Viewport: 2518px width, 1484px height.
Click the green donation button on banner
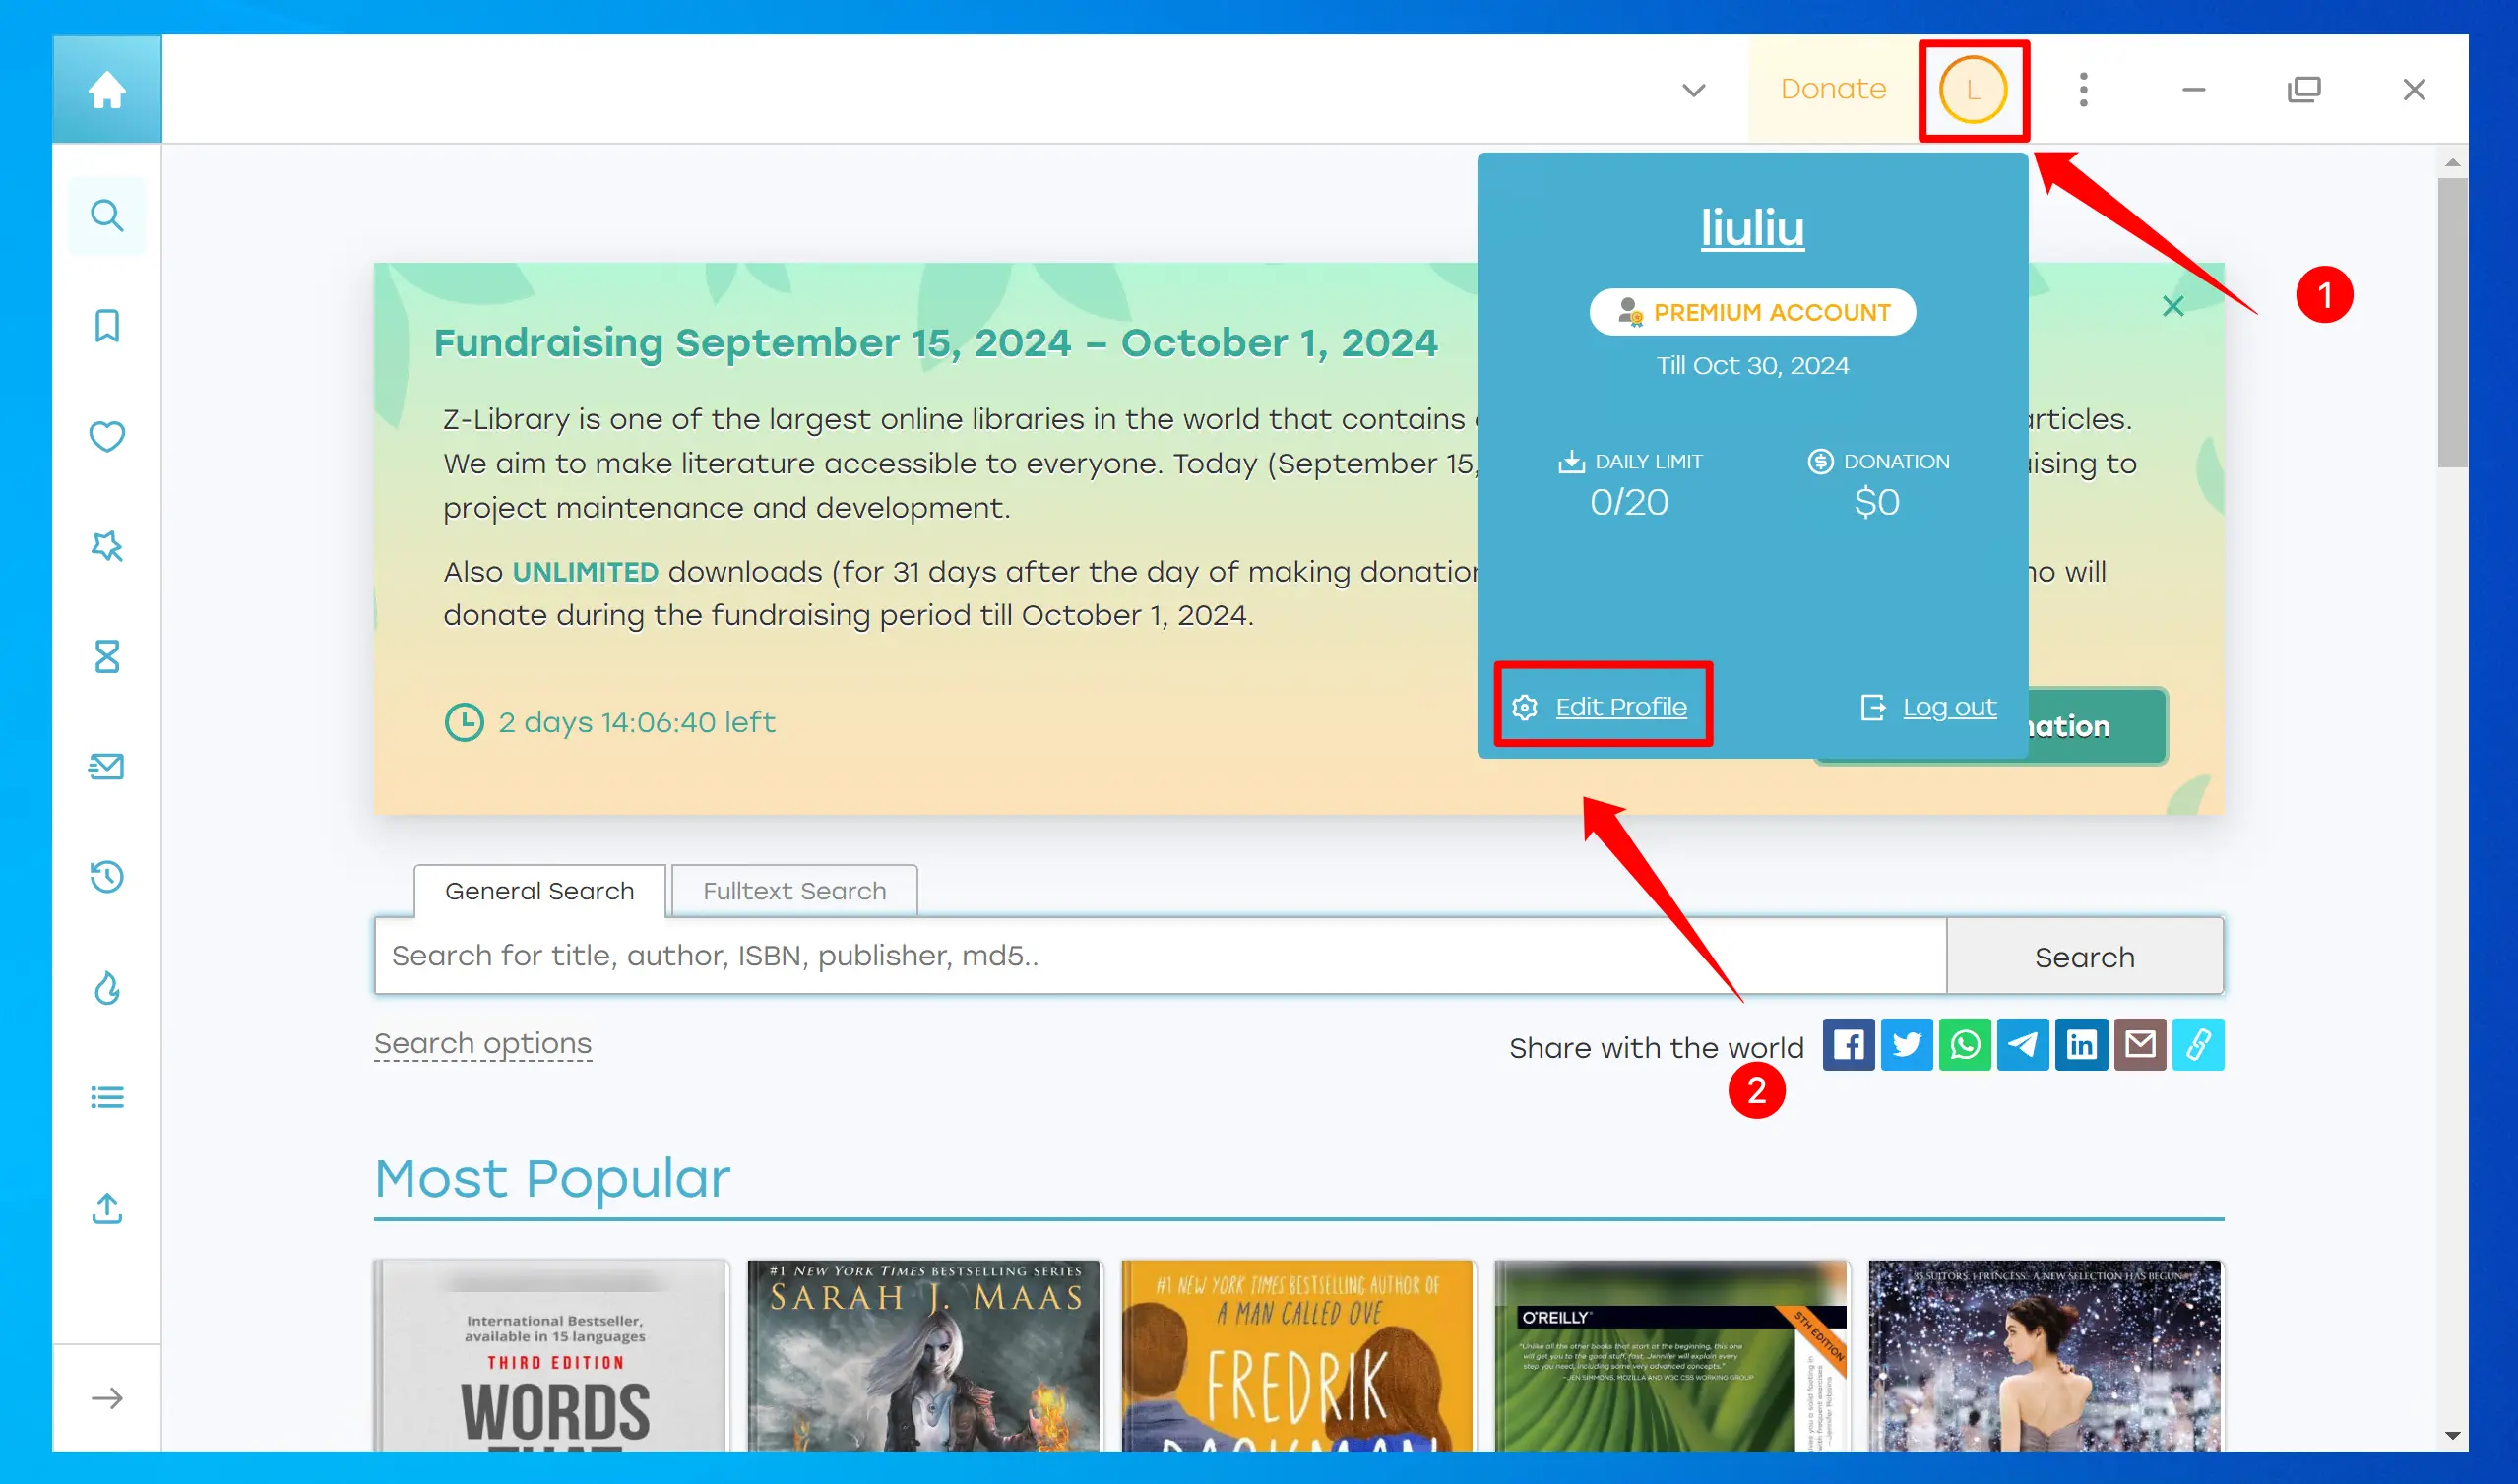(x=2098, y=726)
